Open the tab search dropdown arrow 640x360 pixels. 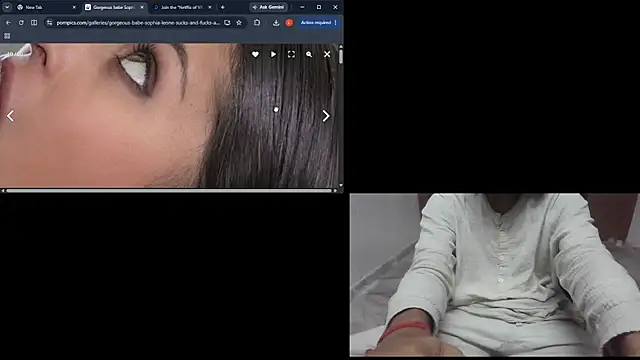7,7
